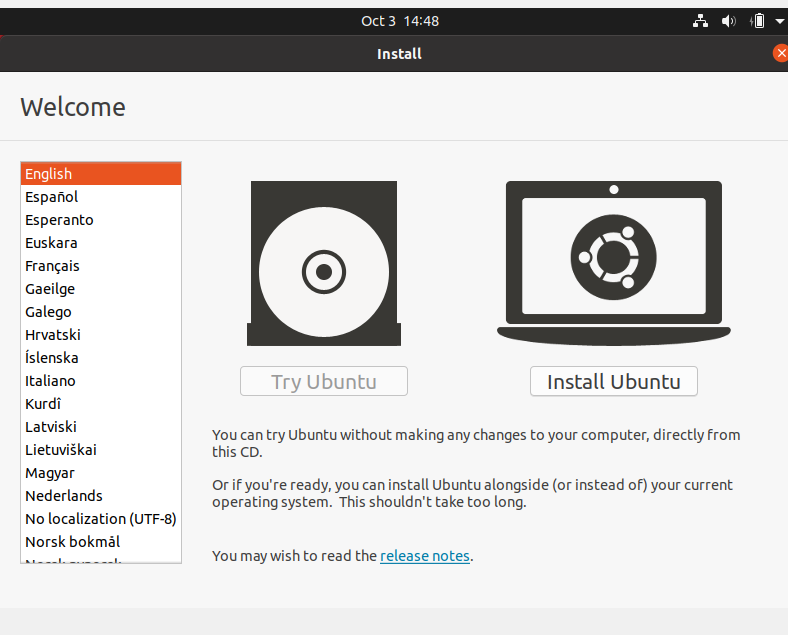Select English in the language list

[x=101, y=174]
